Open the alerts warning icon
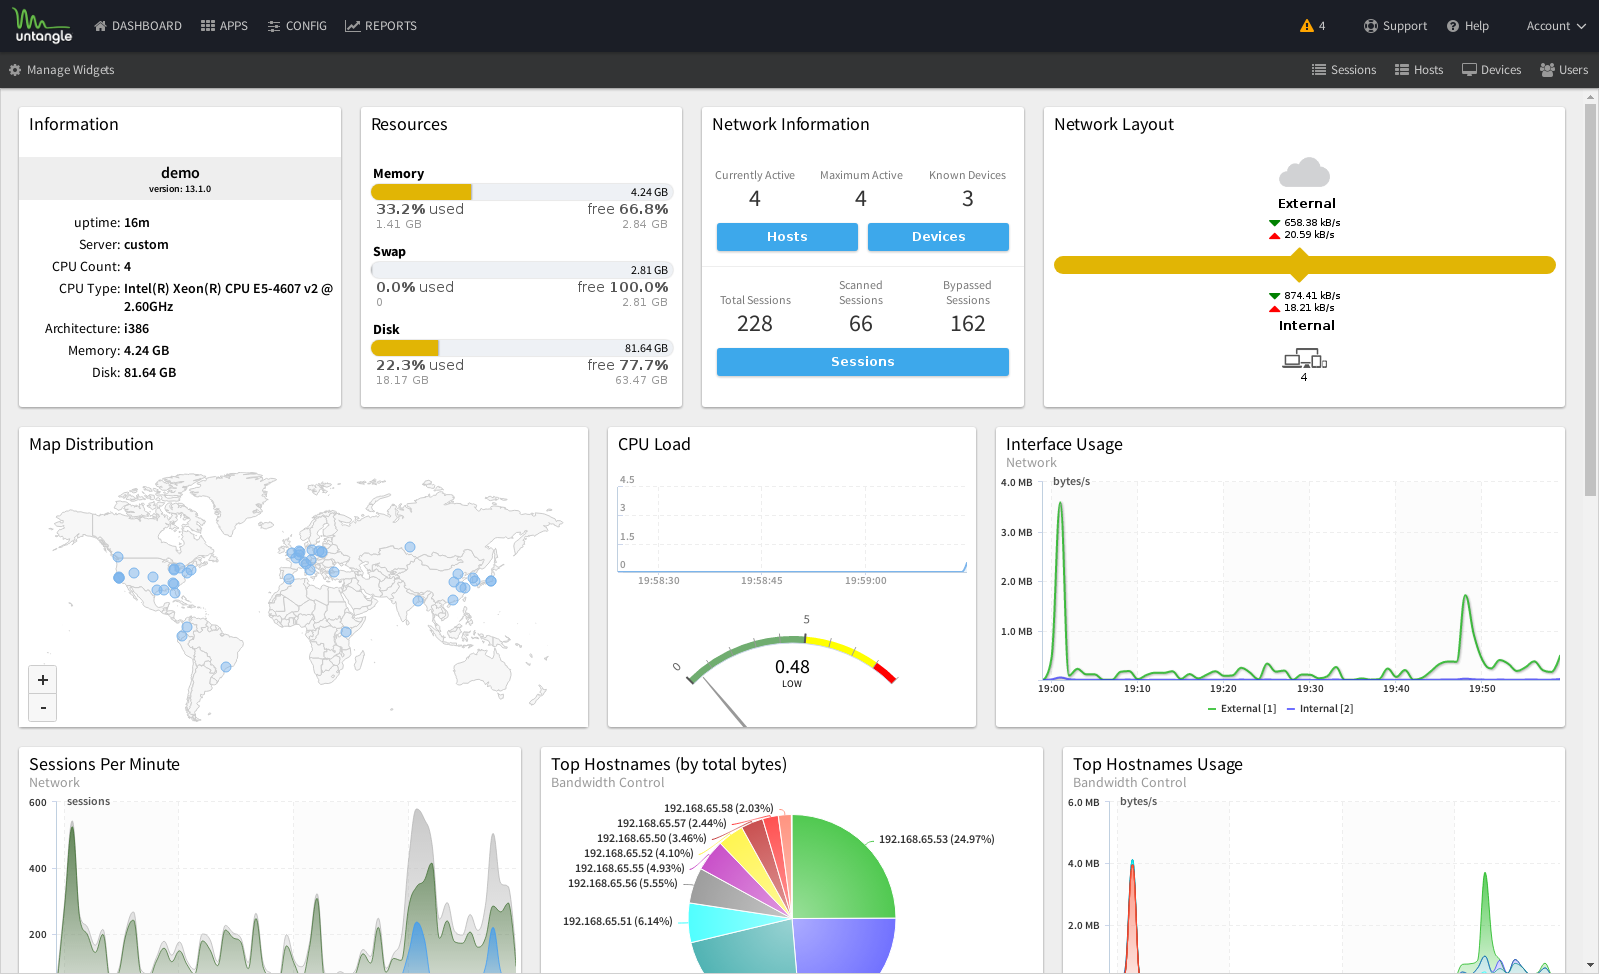The height and width of the screenshot is (974, 1599). 1306,26
